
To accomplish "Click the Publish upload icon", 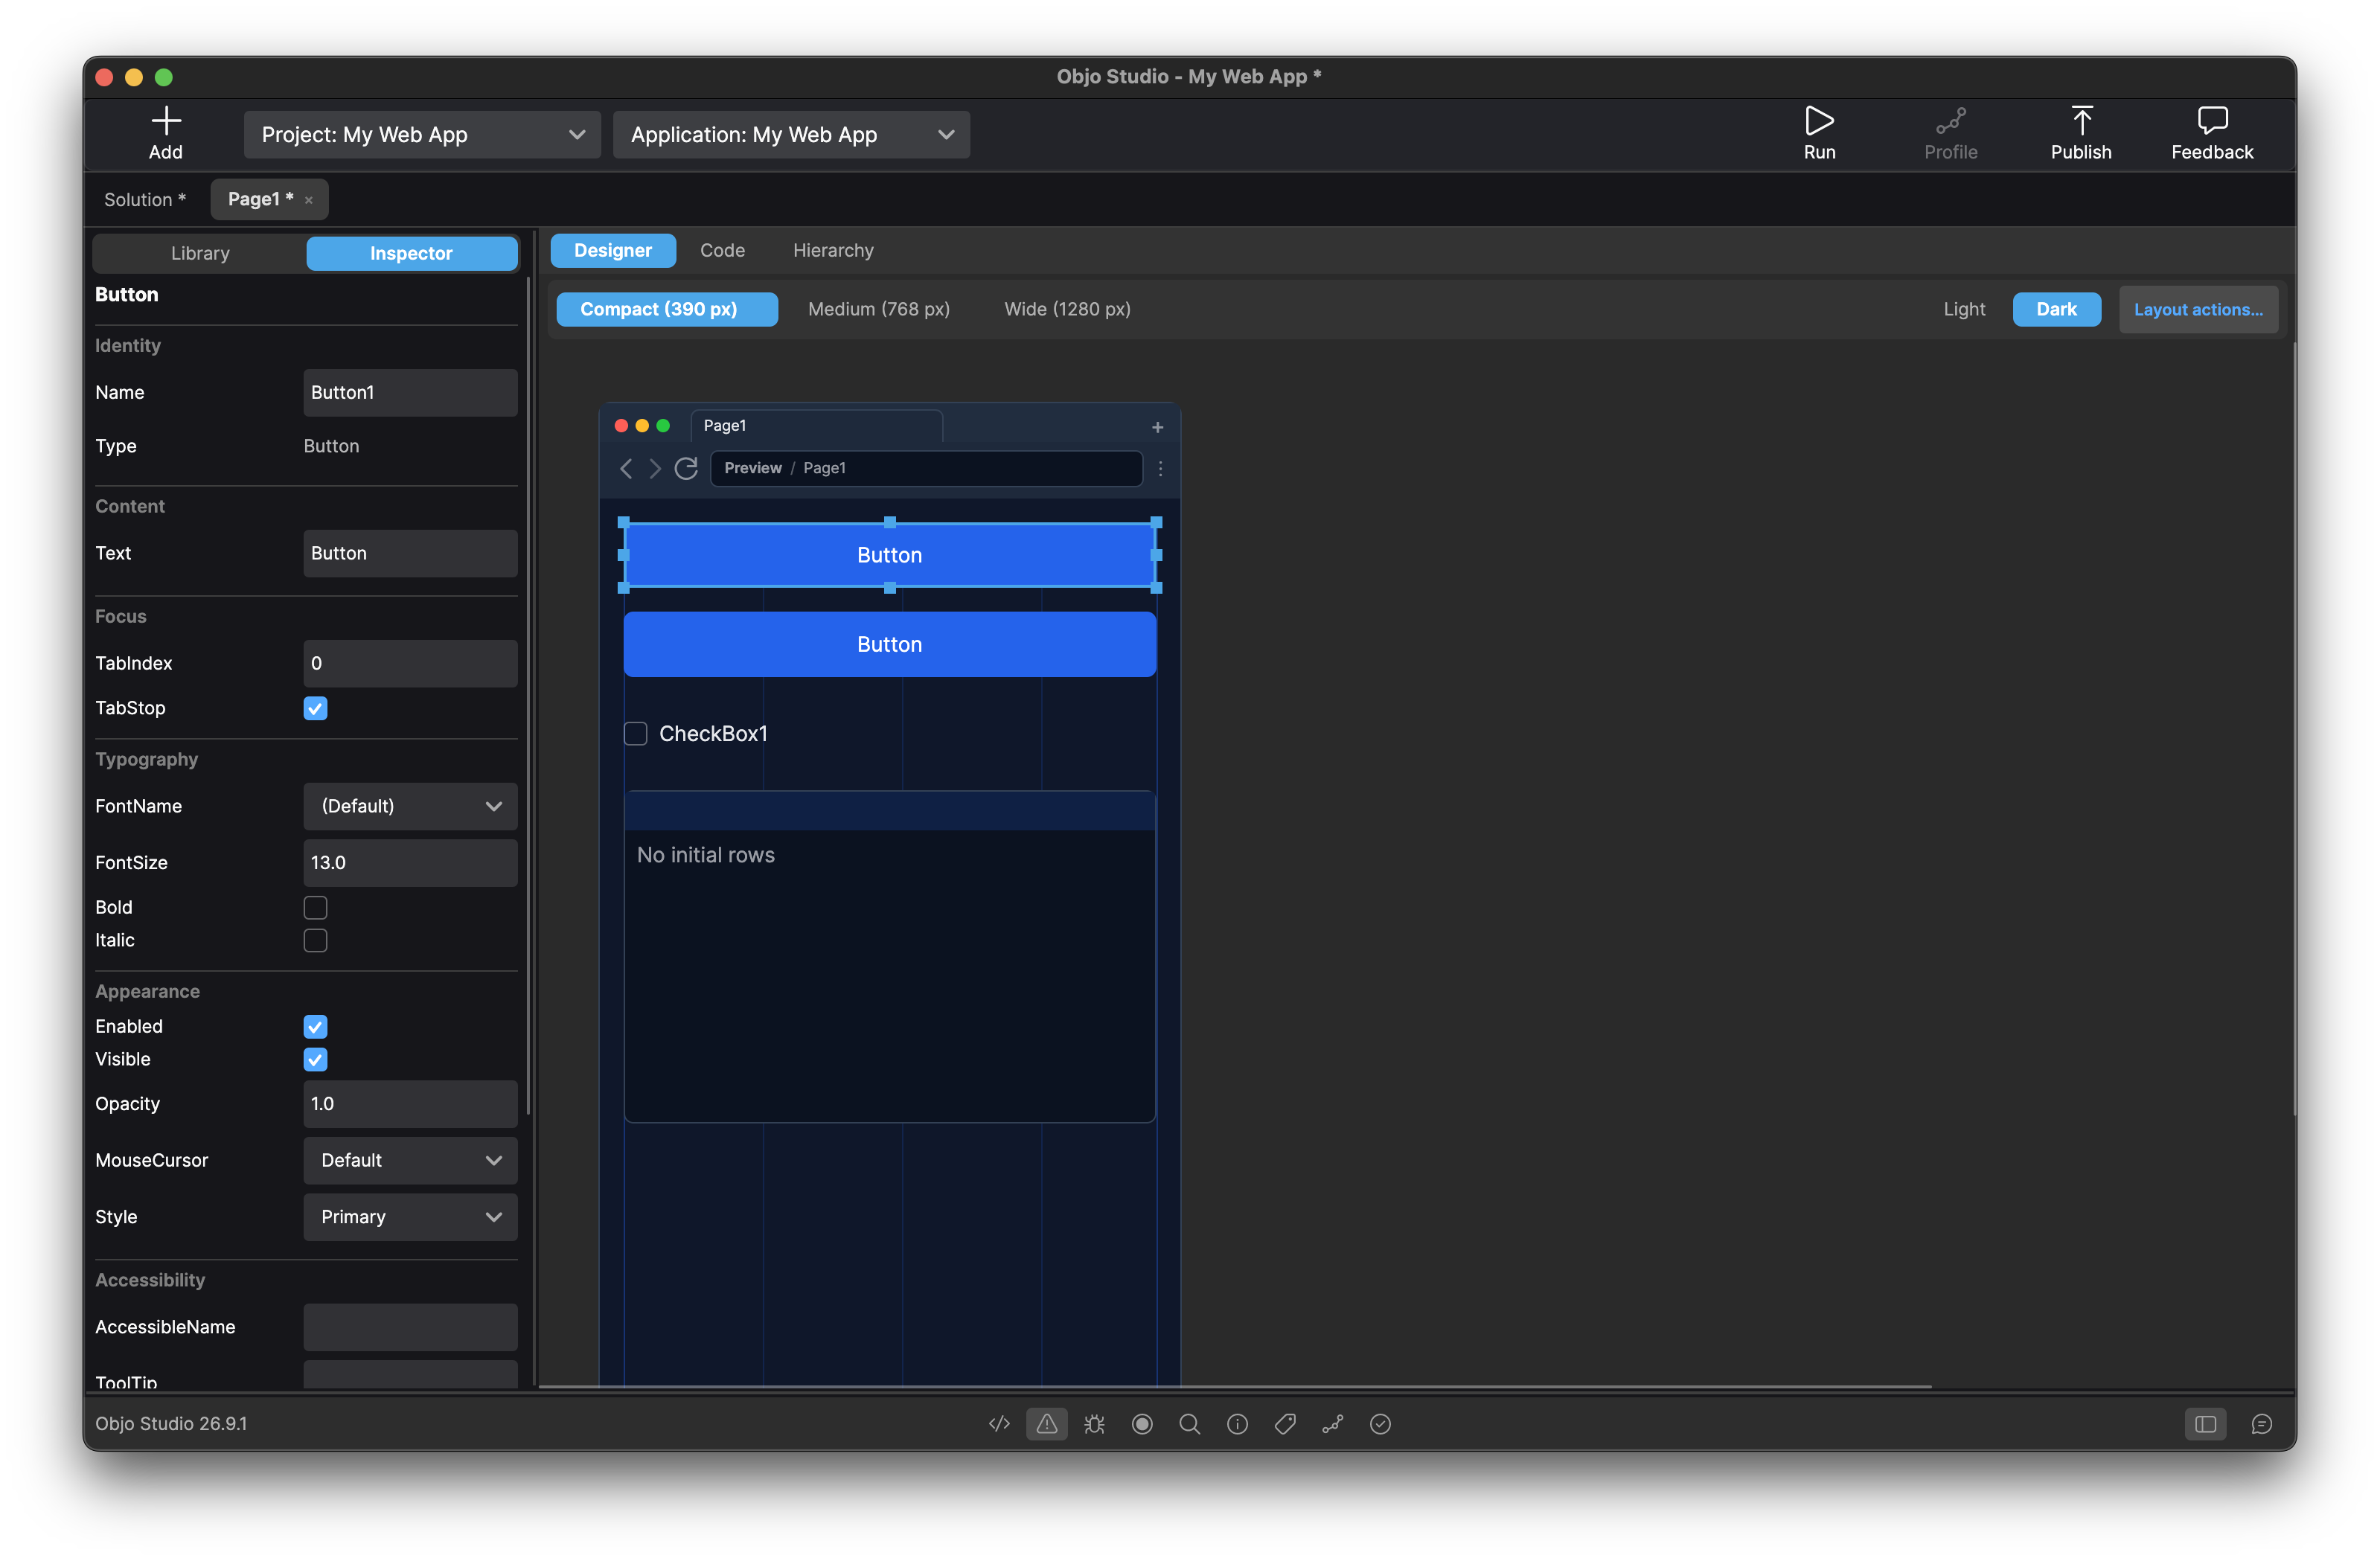I will point(2081,121).
